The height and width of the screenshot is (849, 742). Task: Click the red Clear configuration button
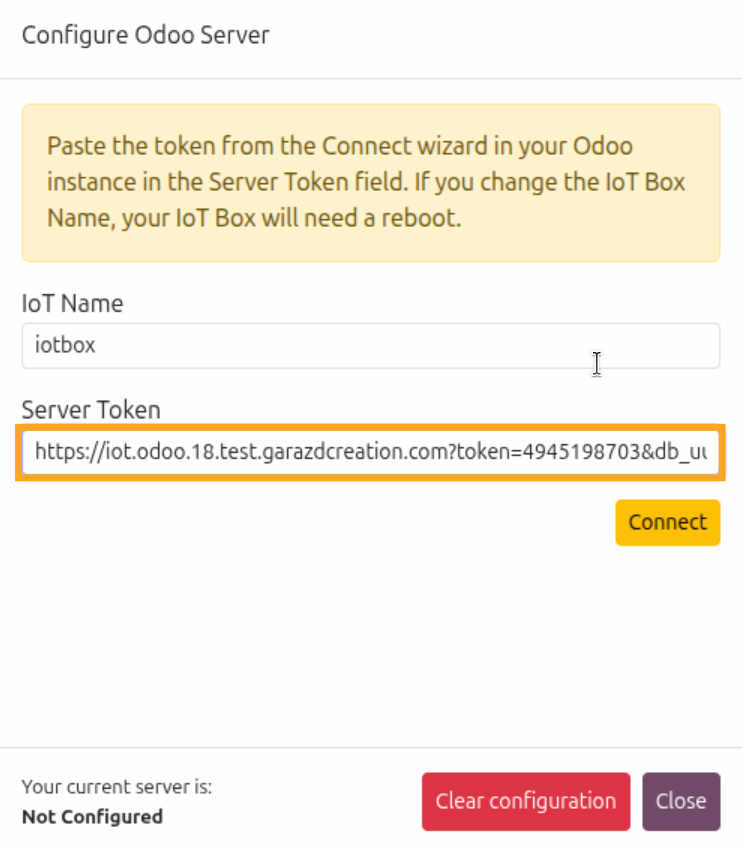(x=526, y=801)
